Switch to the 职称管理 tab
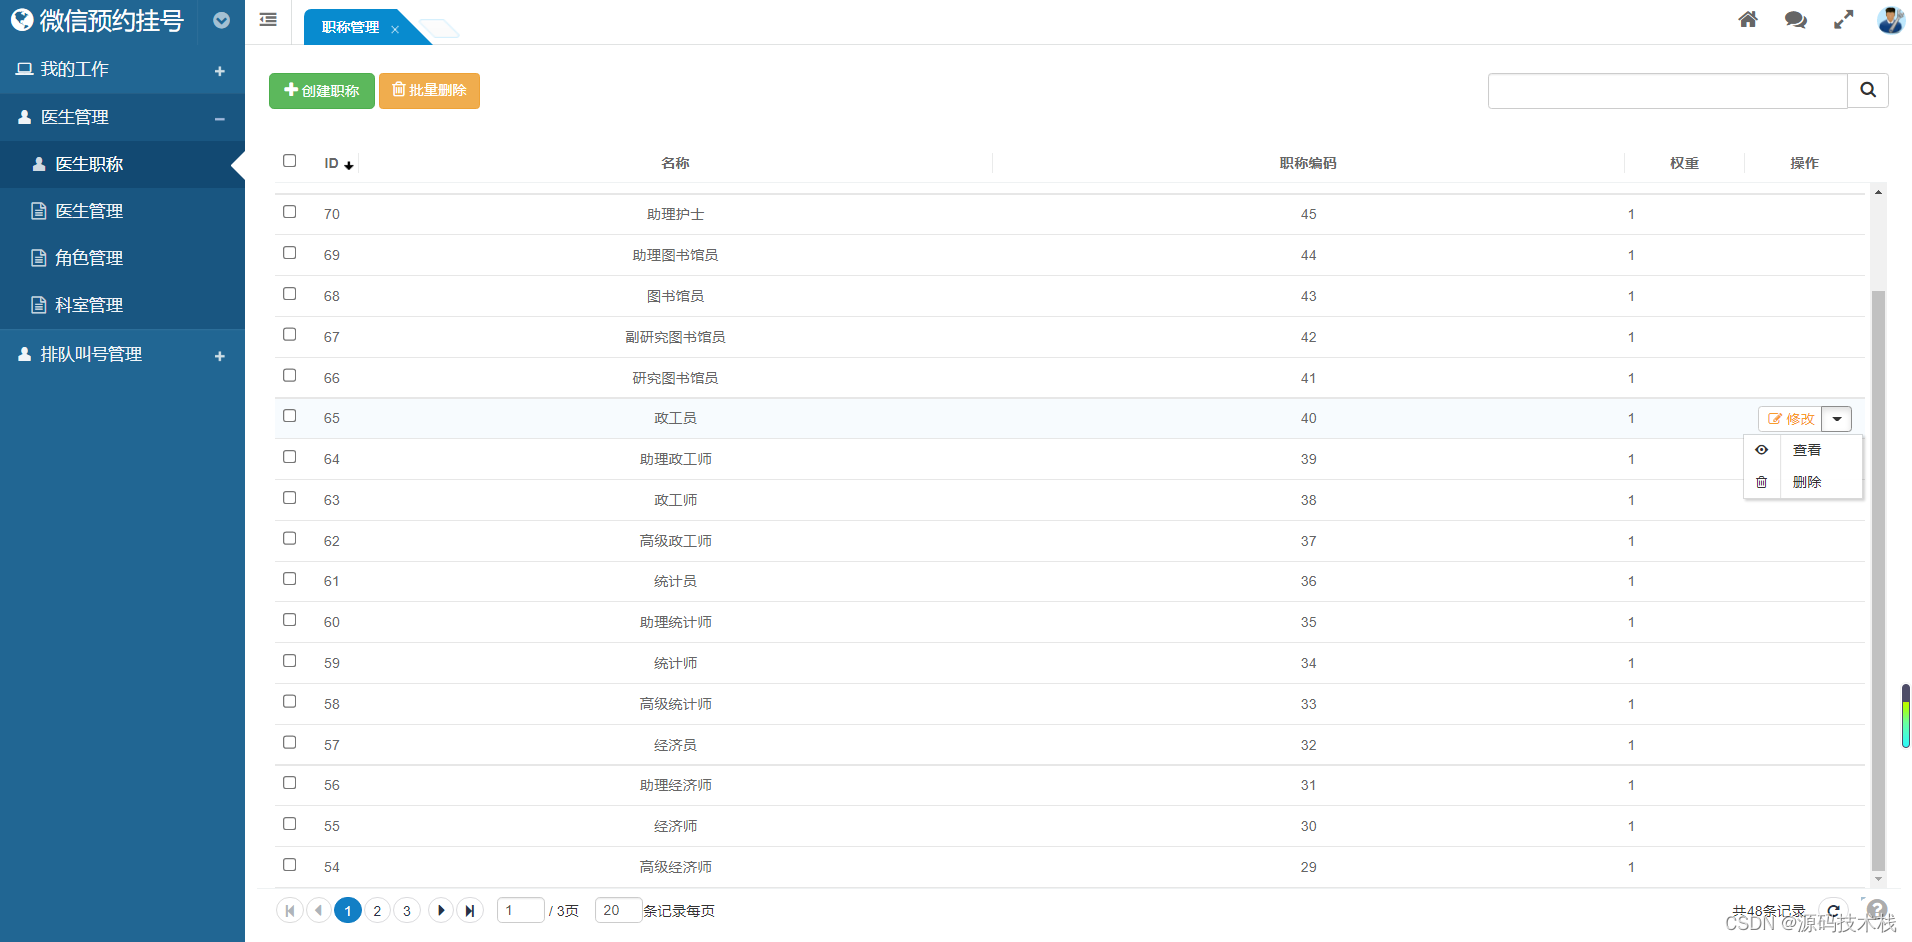Screen dimensions: 1912x942 point(351,28)
